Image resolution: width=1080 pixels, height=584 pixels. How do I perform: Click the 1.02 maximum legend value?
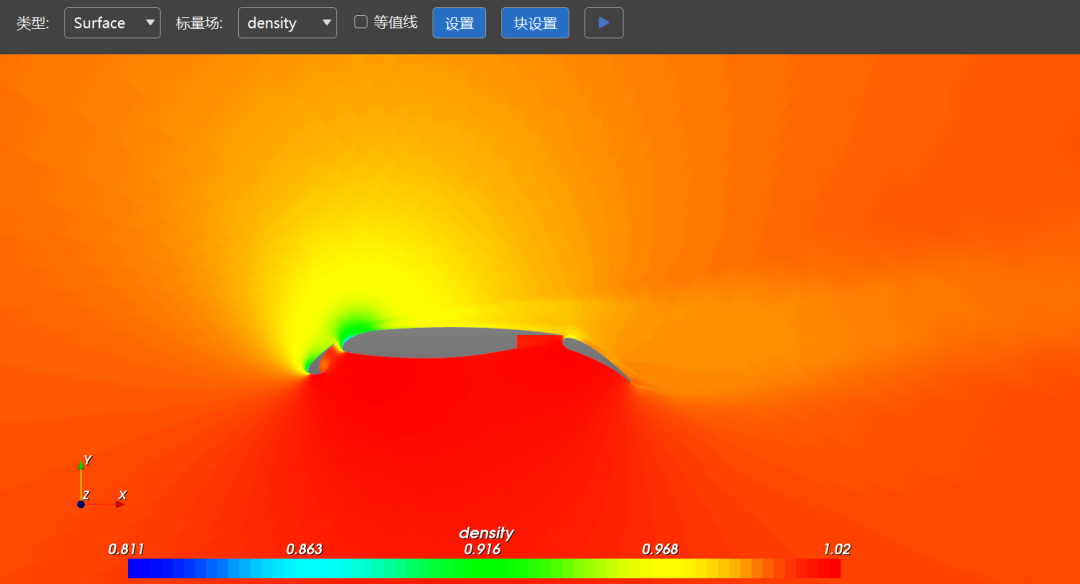point(837,549)
